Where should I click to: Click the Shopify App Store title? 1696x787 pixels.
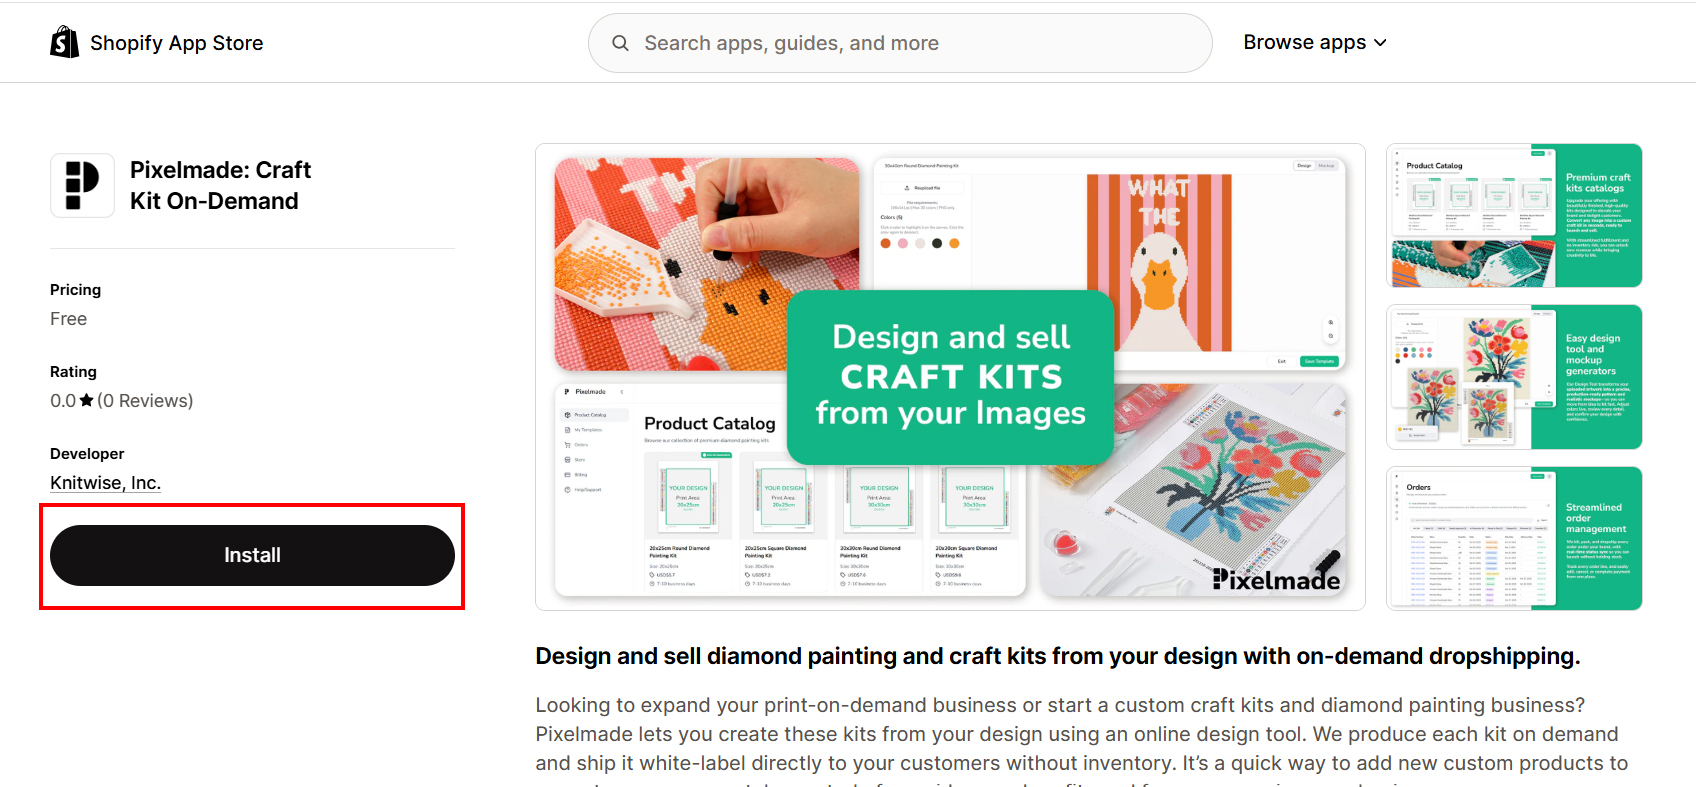177,43
